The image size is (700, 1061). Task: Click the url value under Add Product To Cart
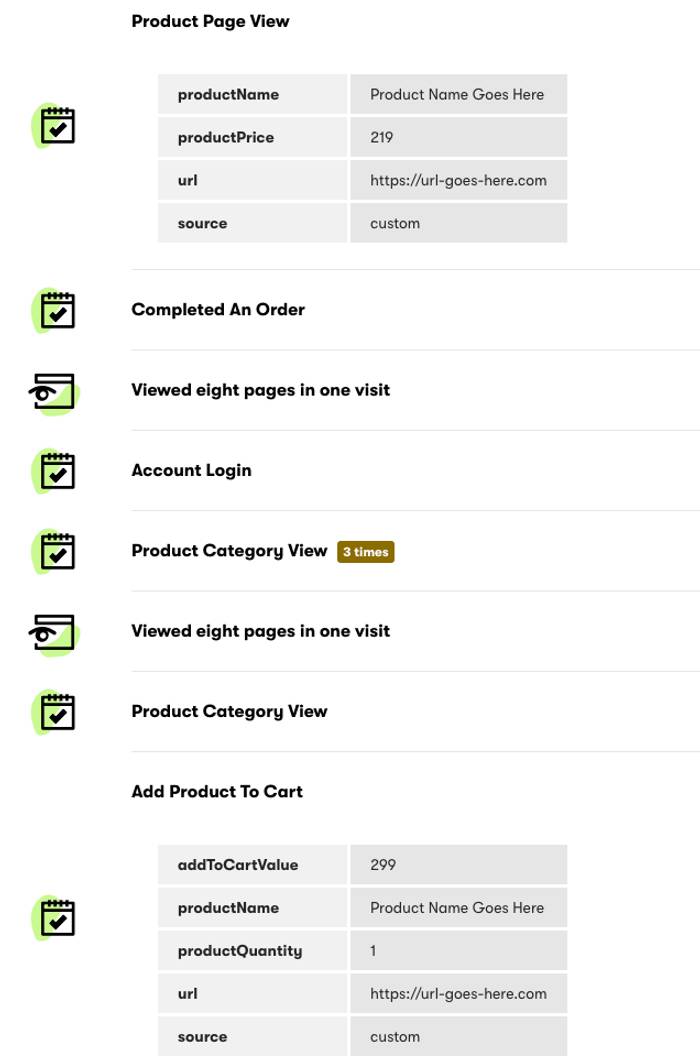pyautogui.click(x=458, y=994)
